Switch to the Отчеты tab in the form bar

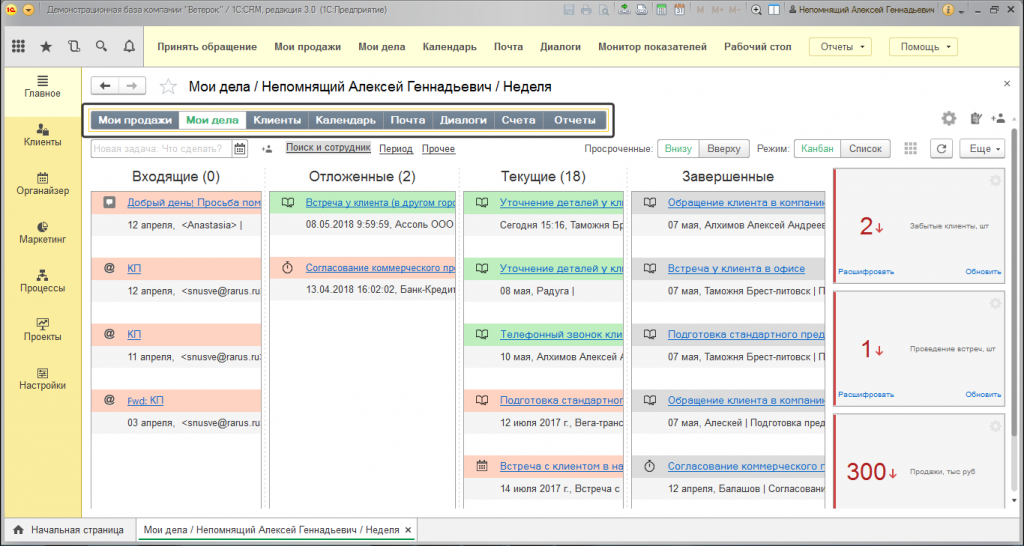[x=575, y=120]
